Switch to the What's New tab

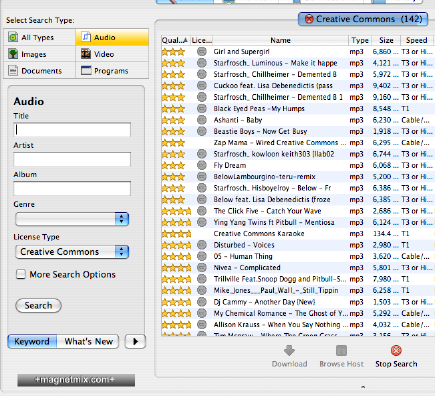click(x=88, y=341)
